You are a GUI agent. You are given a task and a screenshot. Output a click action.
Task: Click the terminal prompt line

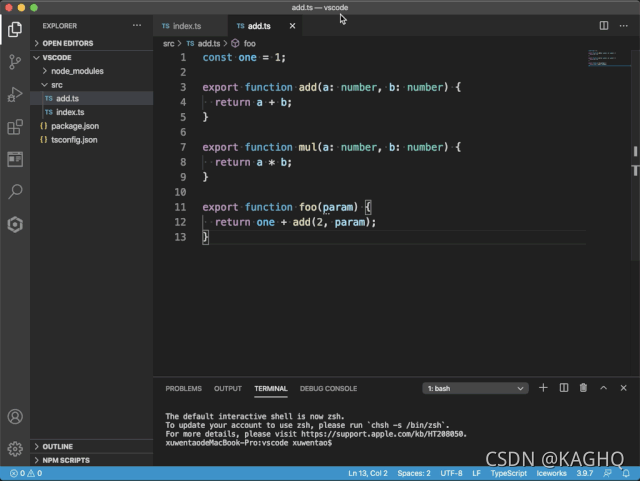[249, 443]
